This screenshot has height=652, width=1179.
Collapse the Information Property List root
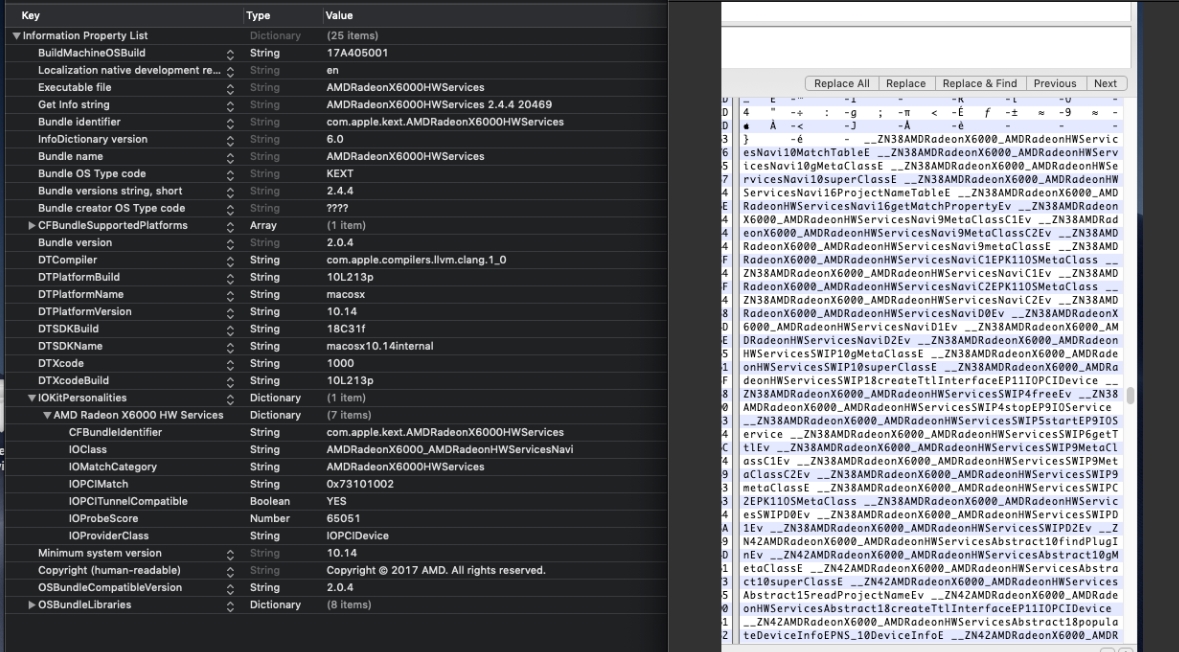(16, 36)
